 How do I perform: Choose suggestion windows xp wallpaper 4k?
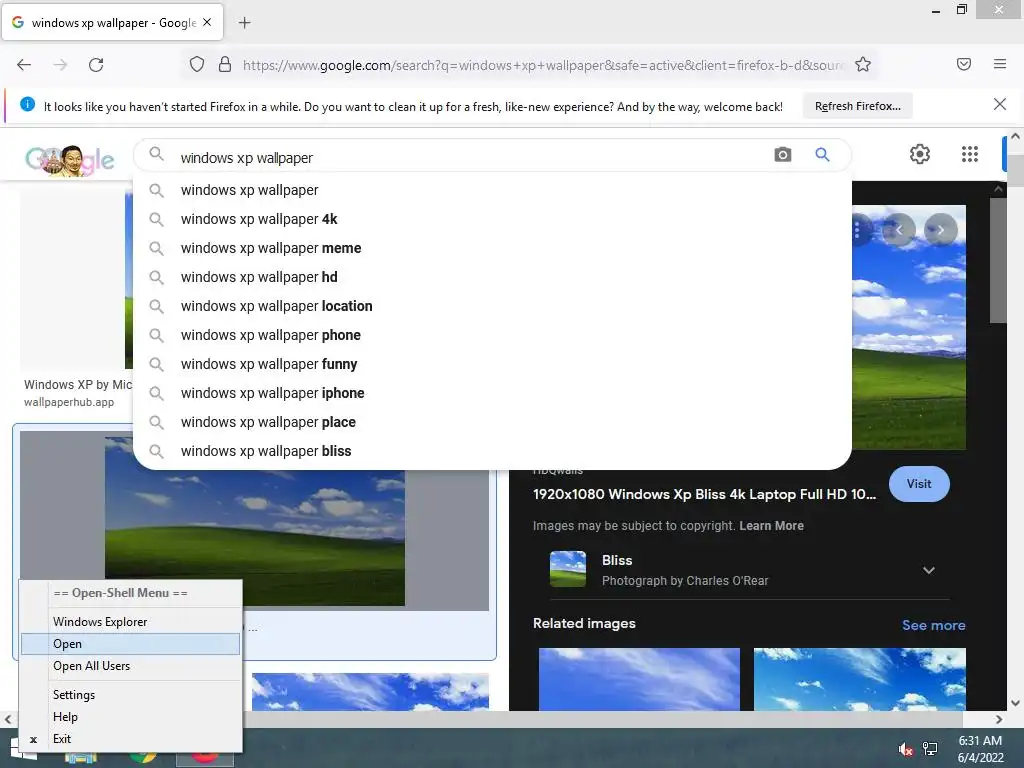pos(491,219)
